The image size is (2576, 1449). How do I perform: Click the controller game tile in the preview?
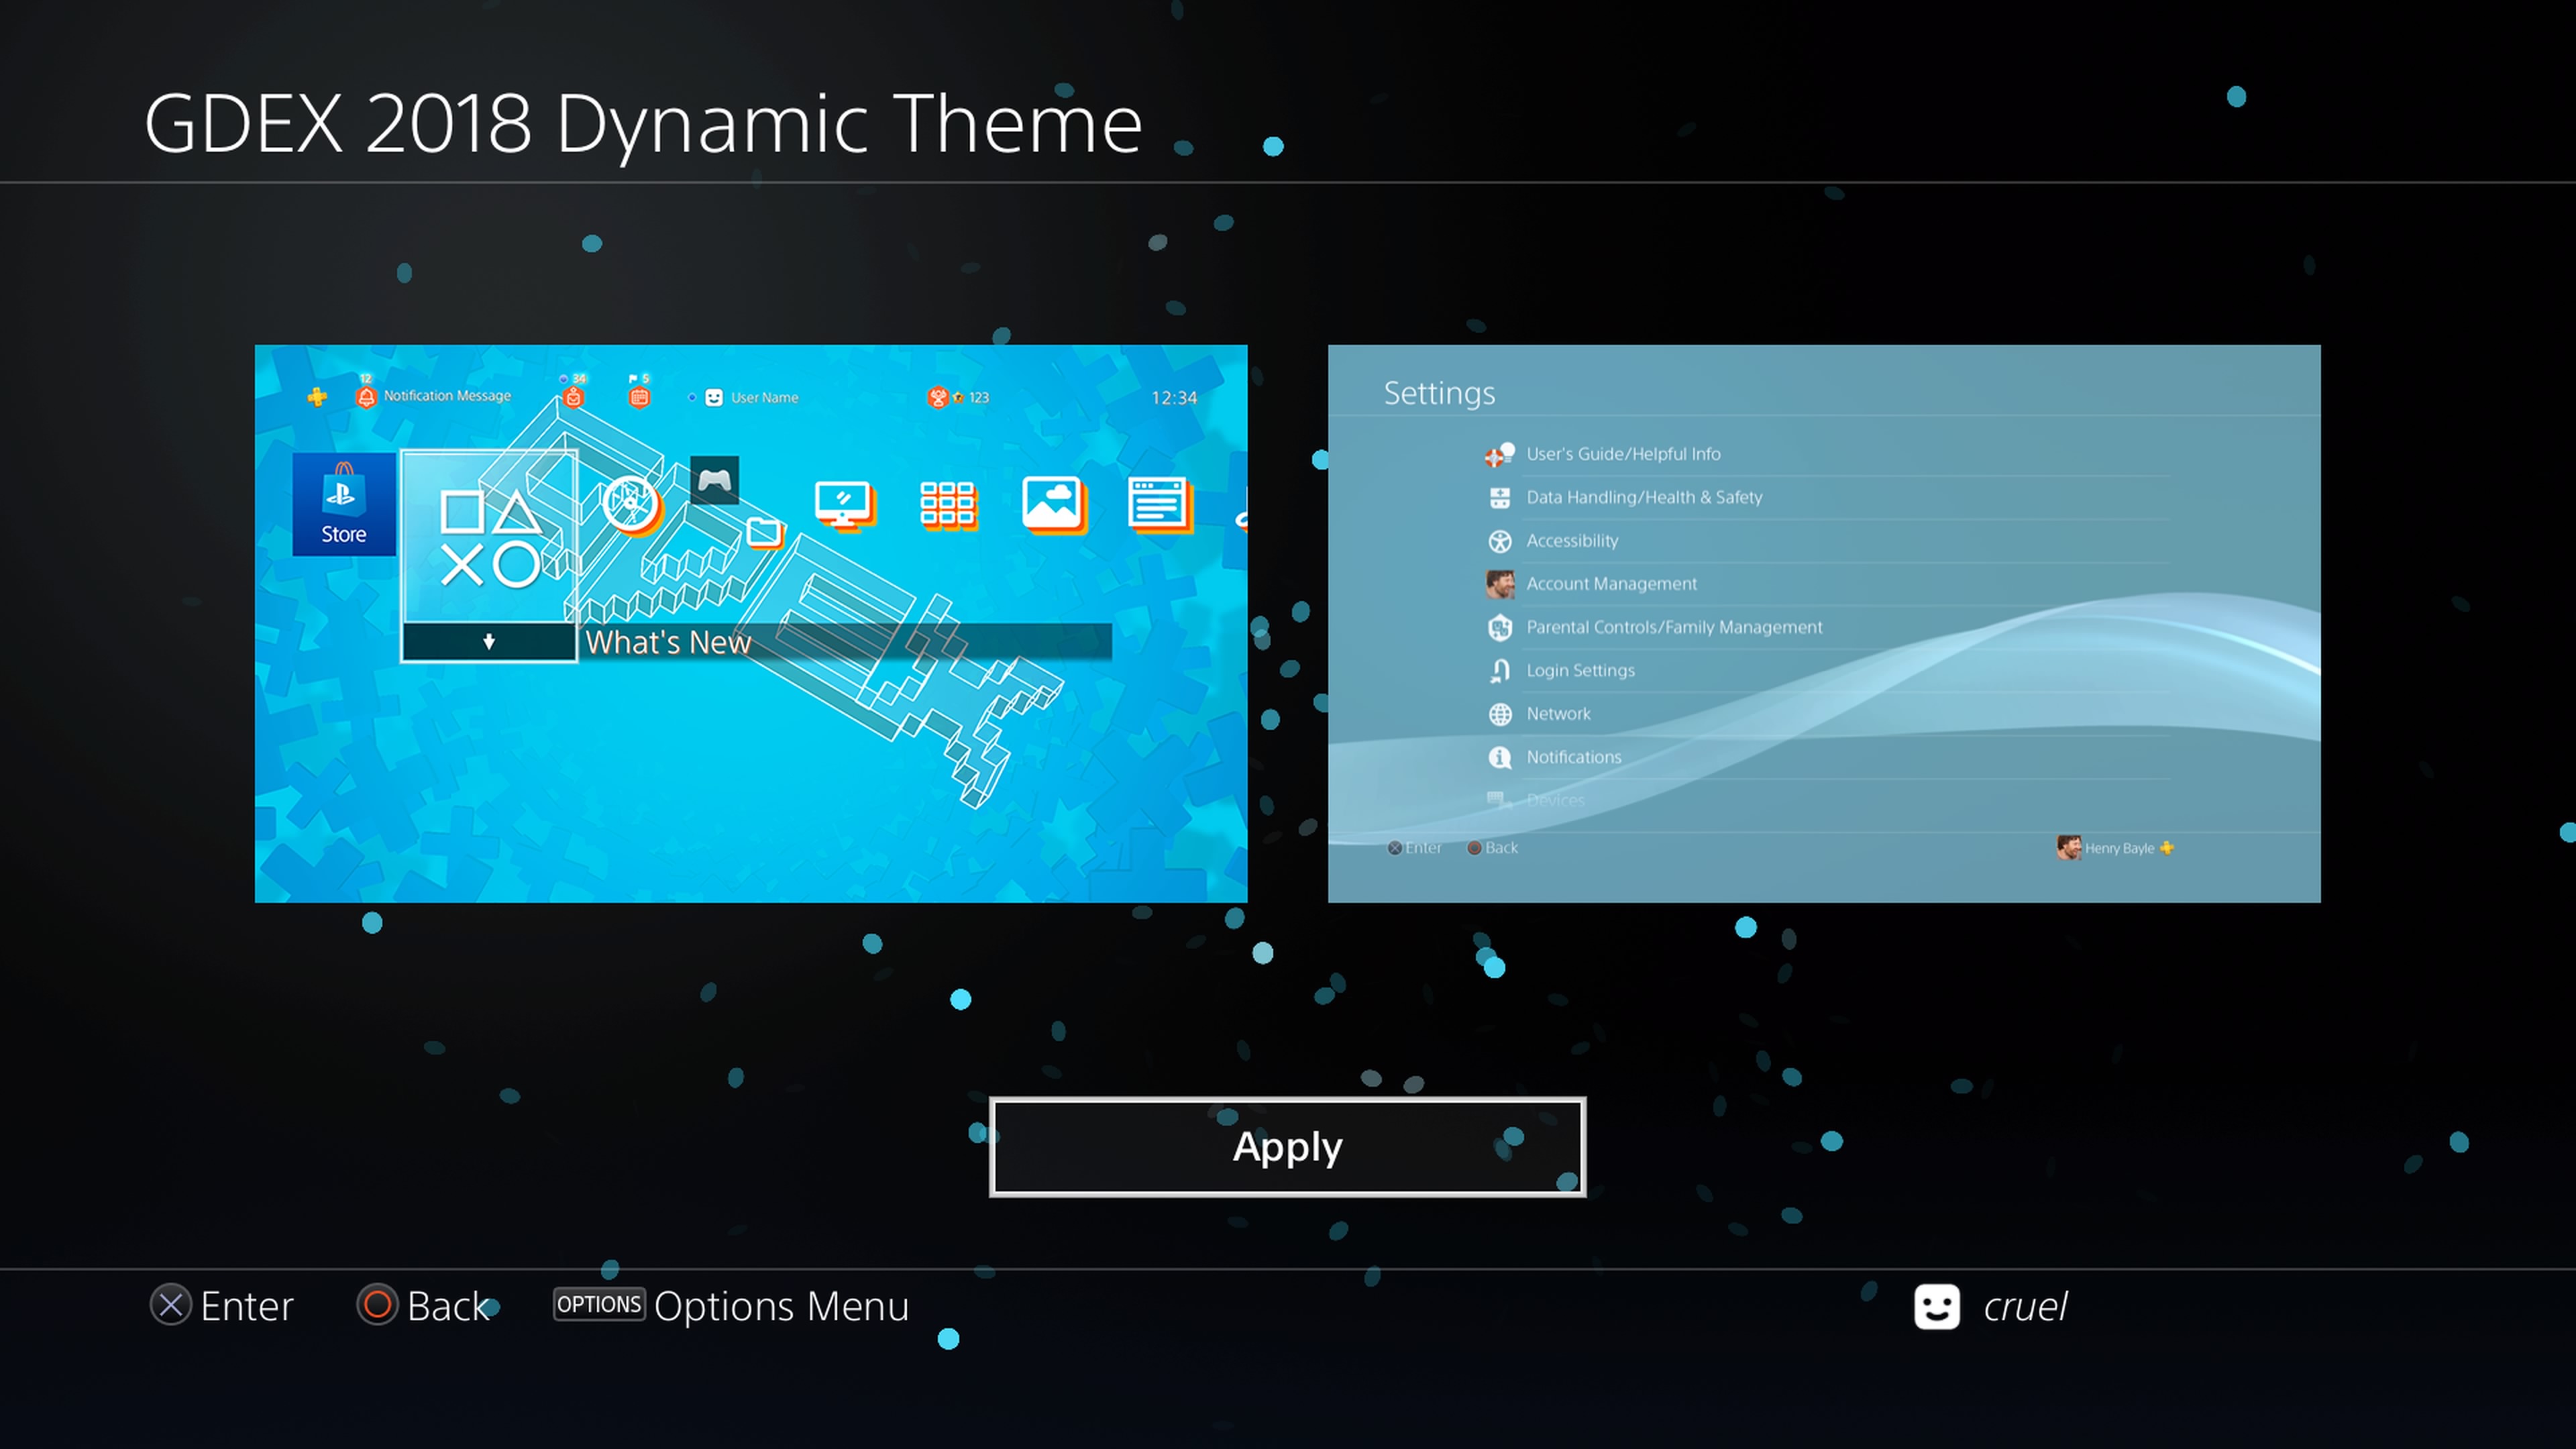point(714,481)
